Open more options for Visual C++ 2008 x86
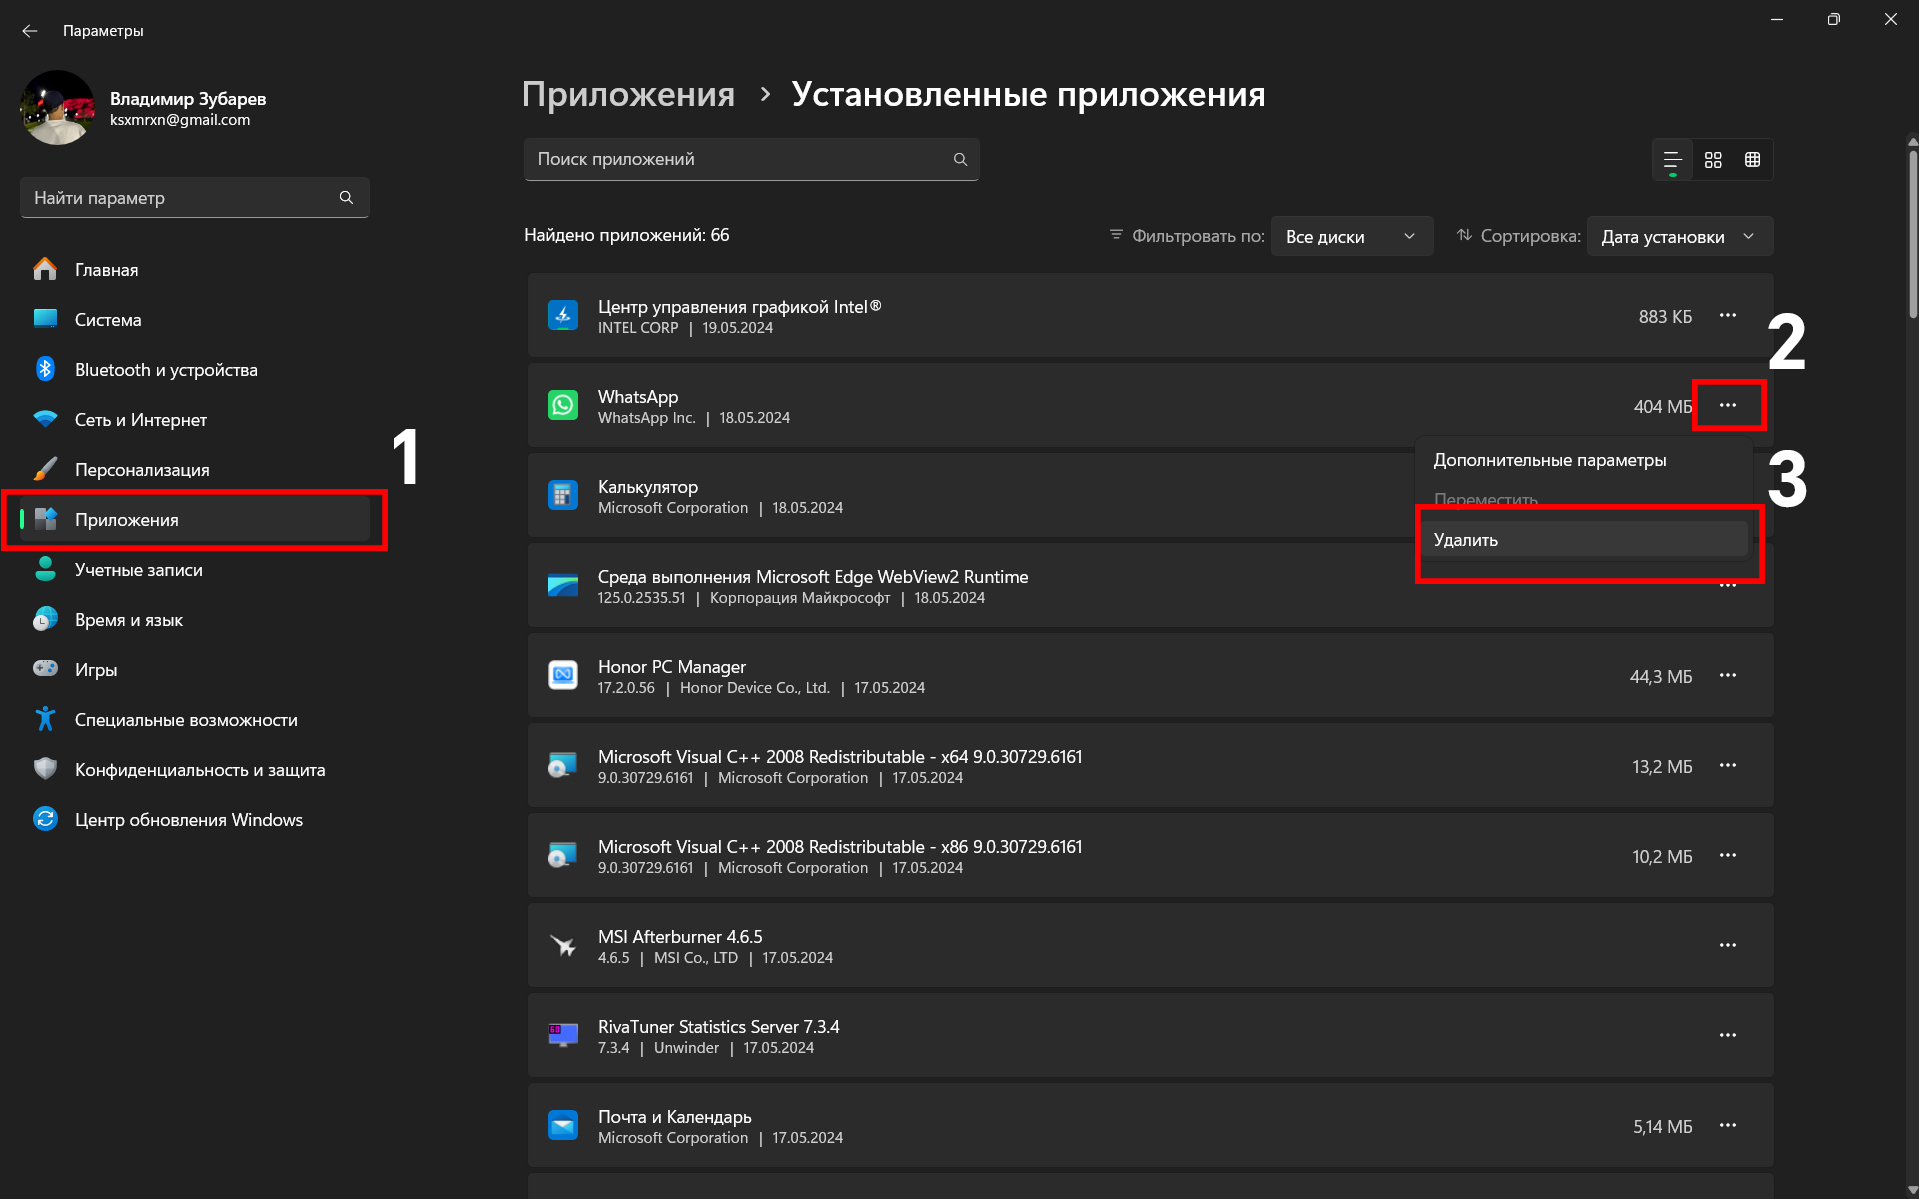Screen dimensions: 1919x1199 1728,856
